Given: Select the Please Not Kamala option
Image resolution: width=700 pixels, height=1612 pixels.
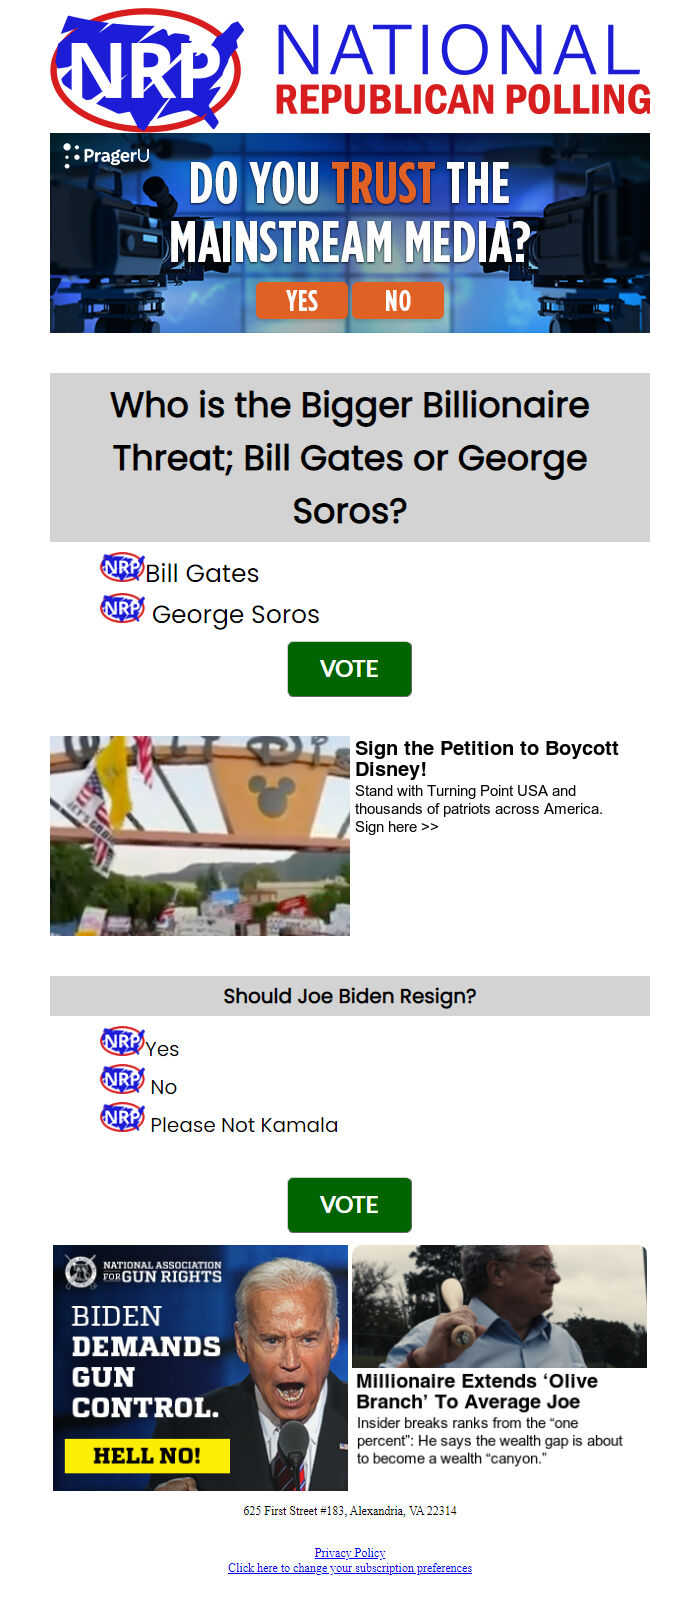Looking at the screenshot, I should (x=122, y=1118).
